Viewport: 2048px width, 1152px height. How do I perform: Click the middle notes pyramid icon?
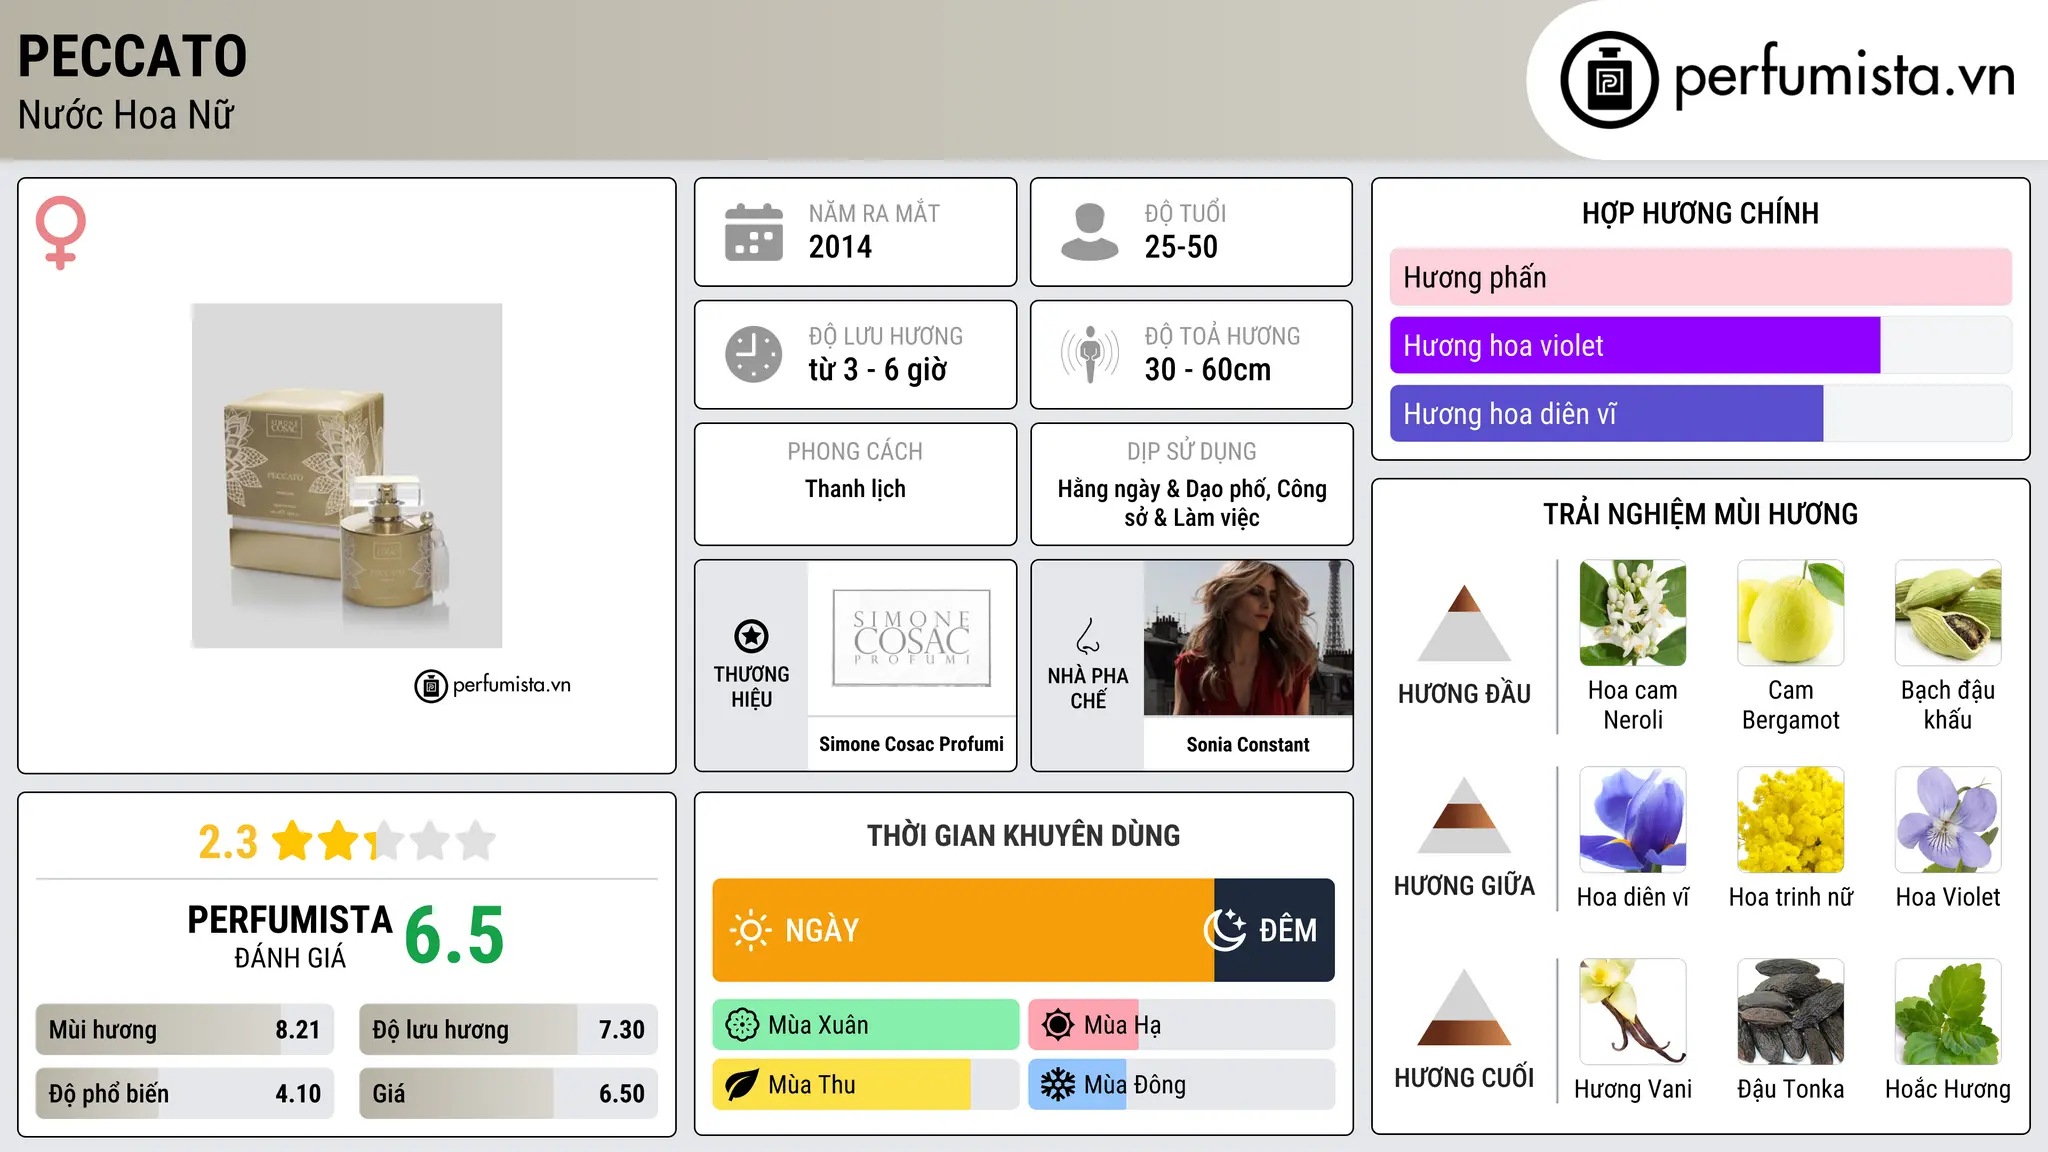(1464, 815)
